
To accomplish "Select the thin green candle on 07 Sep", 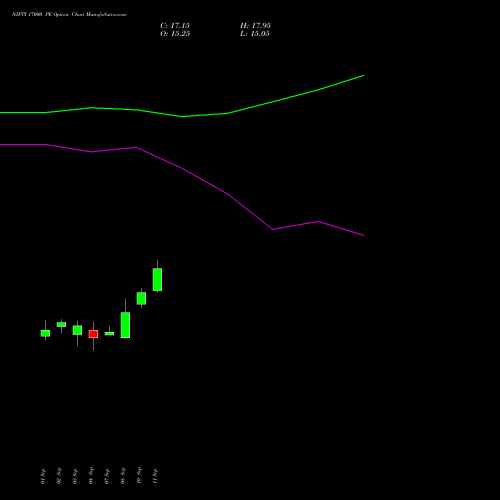I will 109,333.
